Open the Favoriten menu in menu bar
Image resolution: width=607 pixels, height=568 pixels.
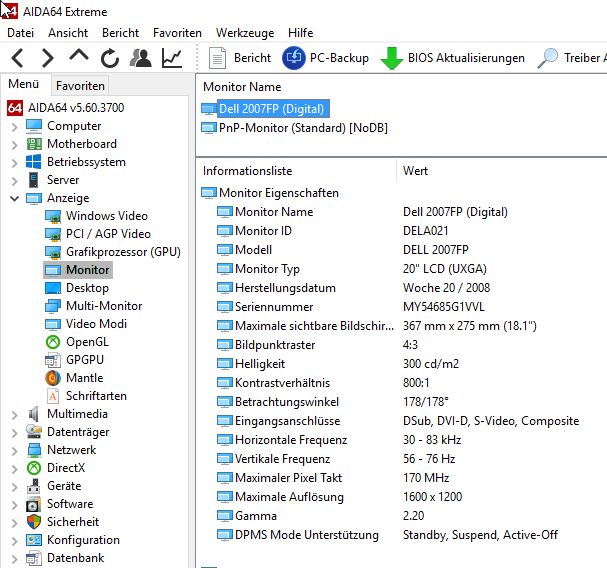click(177, 33)
